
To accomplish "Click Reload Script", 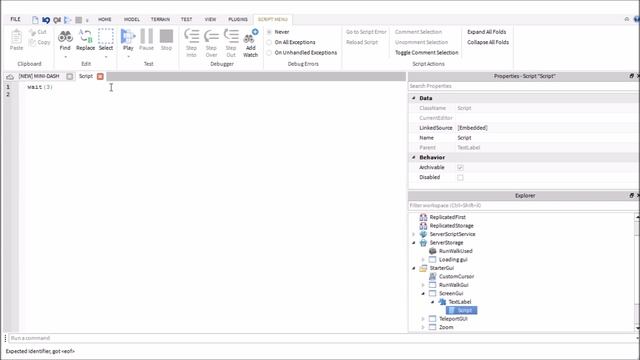I will 362,42.
